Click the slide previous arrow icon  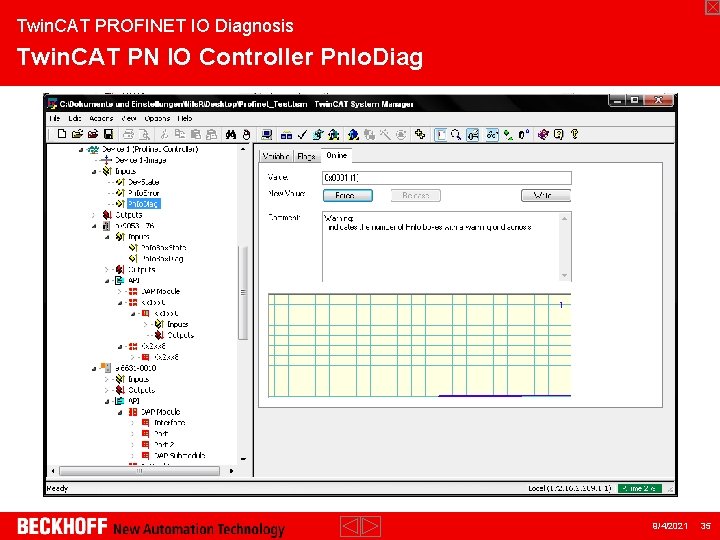click(349, 526)
